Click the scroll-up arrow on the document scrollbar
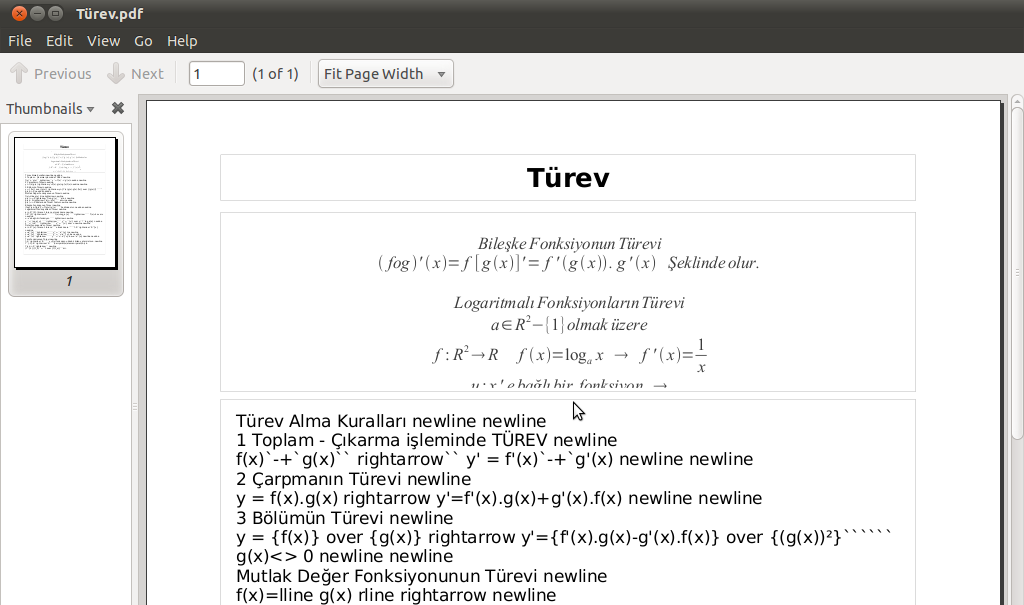The image size is (1024, 605). tap(1017, 101)
